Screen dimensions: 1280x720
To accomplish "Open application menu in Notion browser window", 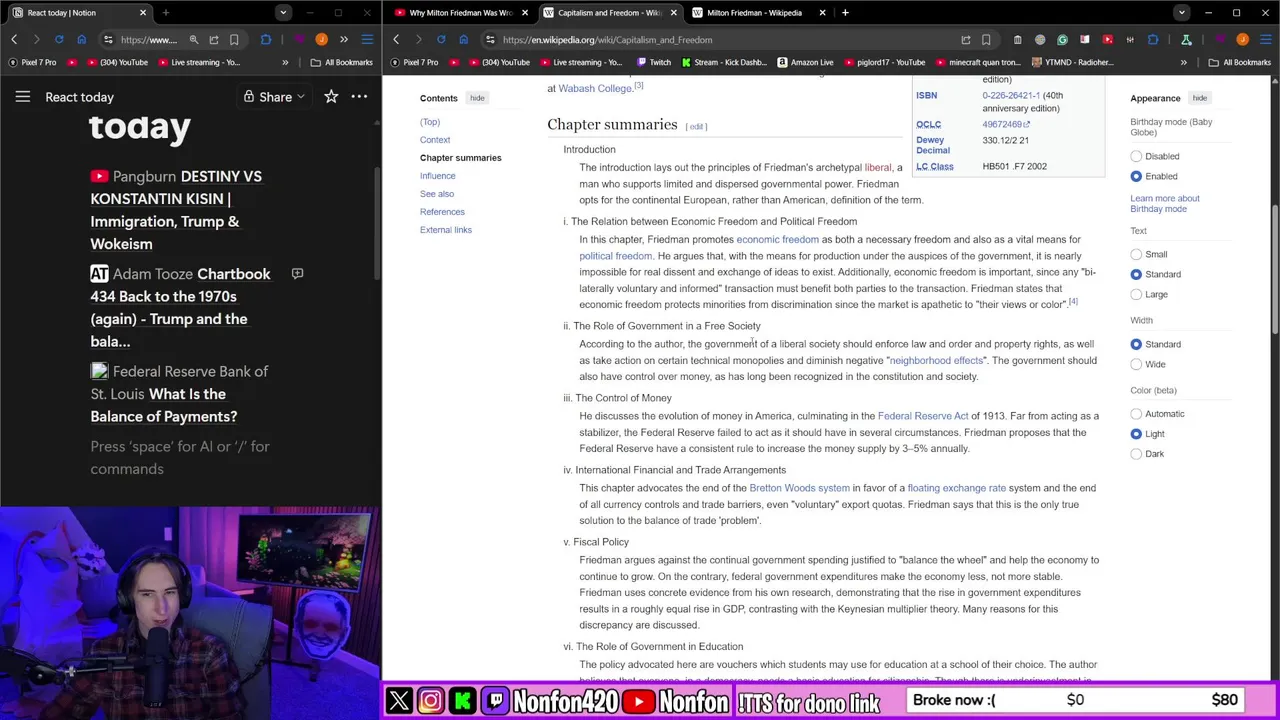I will point(367,40).
